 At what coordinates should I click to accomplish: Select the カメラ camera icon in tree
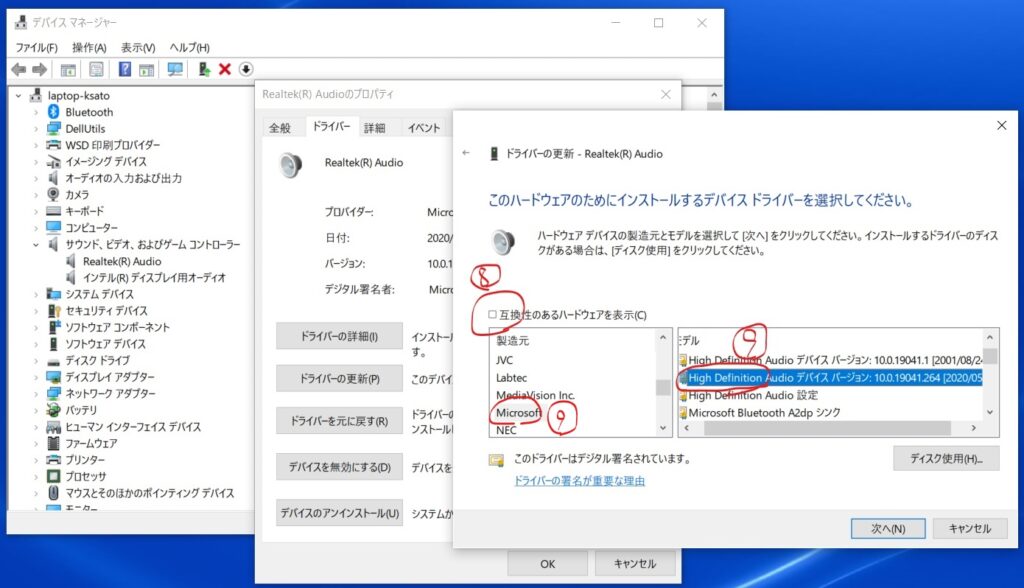(54, 195)
